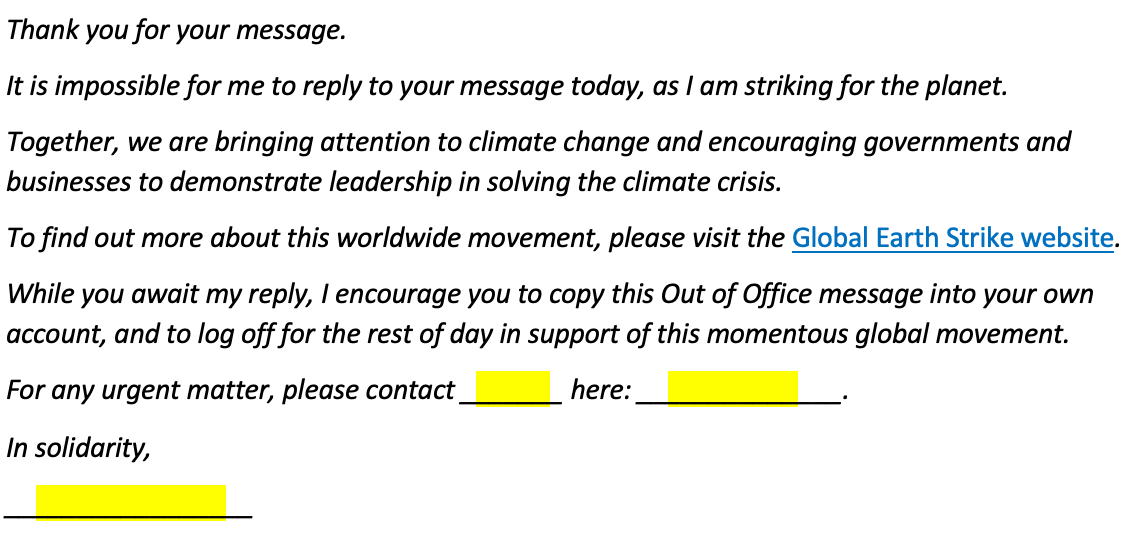Viewport: 1126px width, 554px height.
Task: Click the word "here:" between the blanks
Action: click(601, 390)
